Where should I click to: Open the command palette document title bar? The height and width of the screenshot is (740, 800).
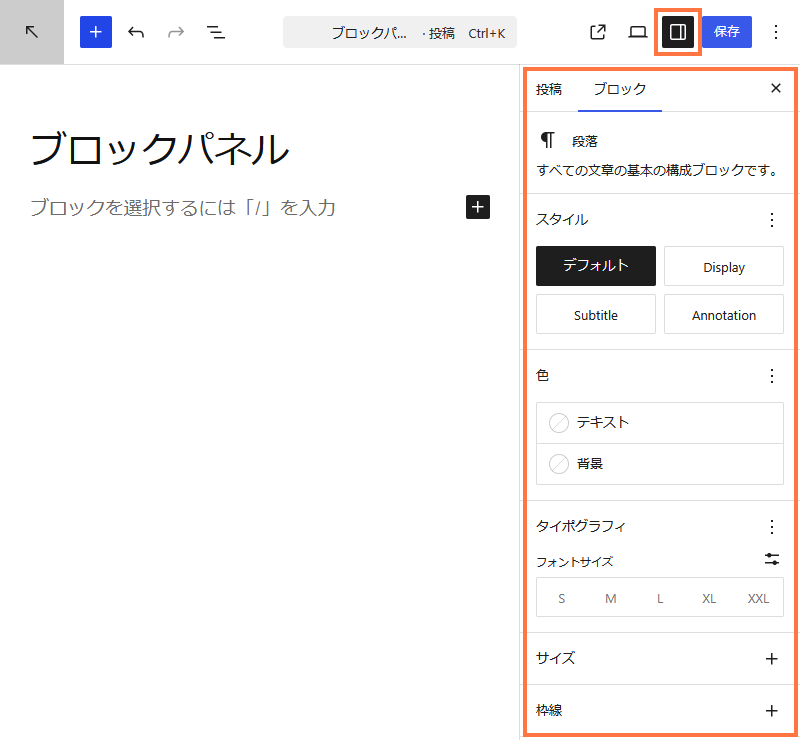click(x=399, y=32)
